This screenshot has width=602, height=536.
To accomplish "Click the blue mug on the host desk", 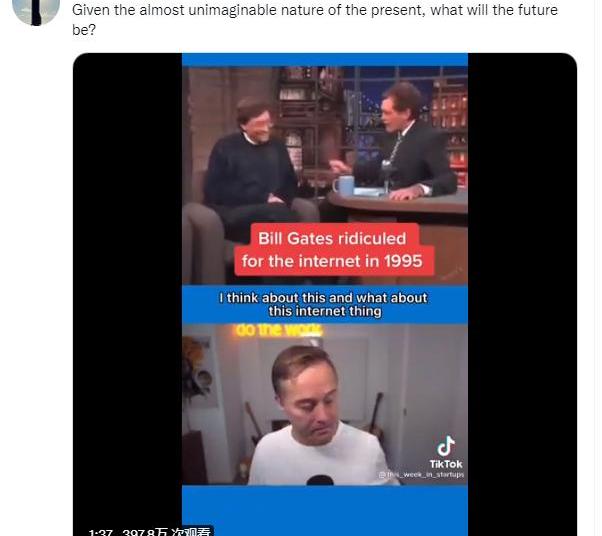I will click(344, 185).
